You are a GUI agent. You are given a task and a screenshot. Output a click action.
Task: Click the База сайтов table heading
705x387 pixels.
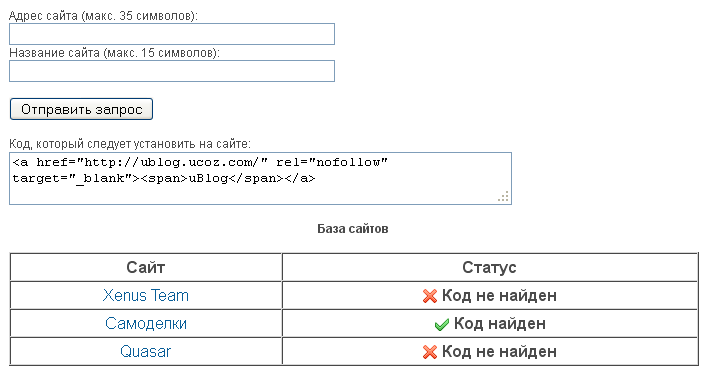pyautogui.click(x=352, y=229)
